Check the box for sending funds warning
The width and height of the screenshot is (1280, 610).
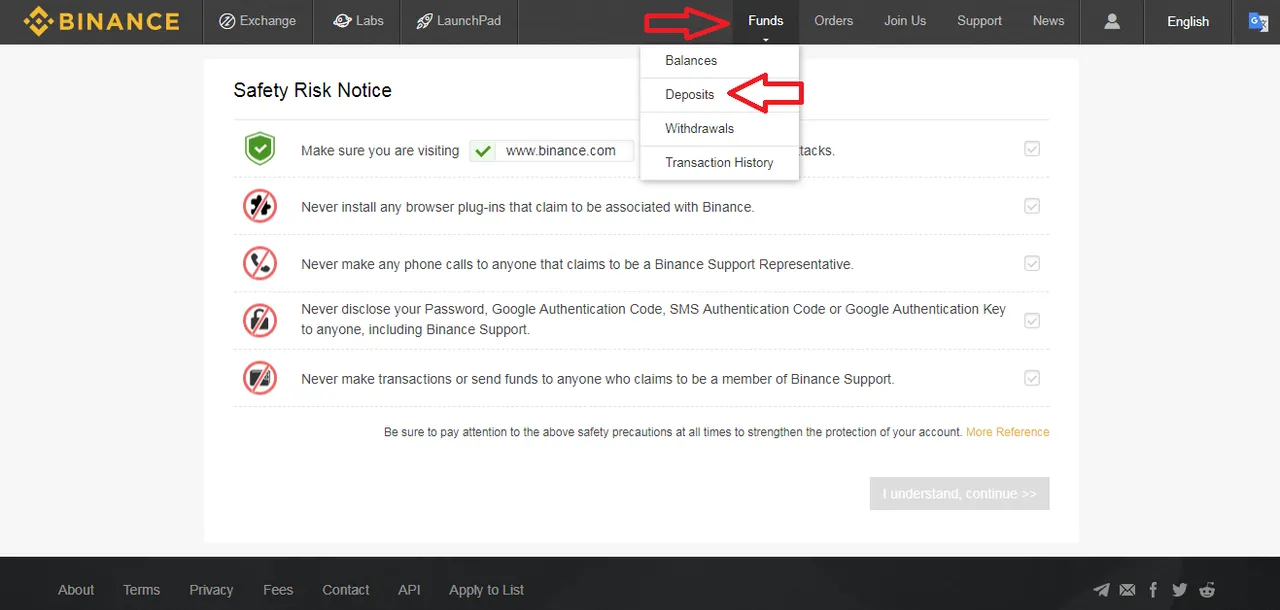pyautogui.click(x=1032, y=378)
